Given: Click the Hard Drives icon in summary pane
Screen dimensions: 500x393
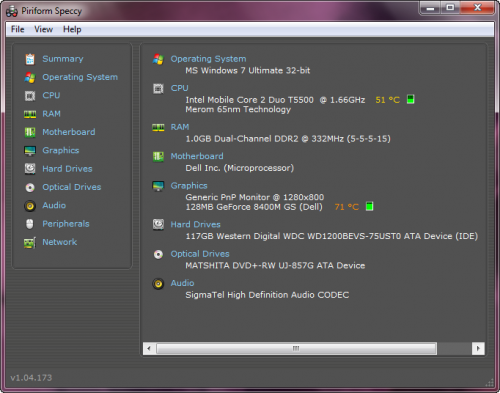Looking at the screenshot, I should pos(158,225).
